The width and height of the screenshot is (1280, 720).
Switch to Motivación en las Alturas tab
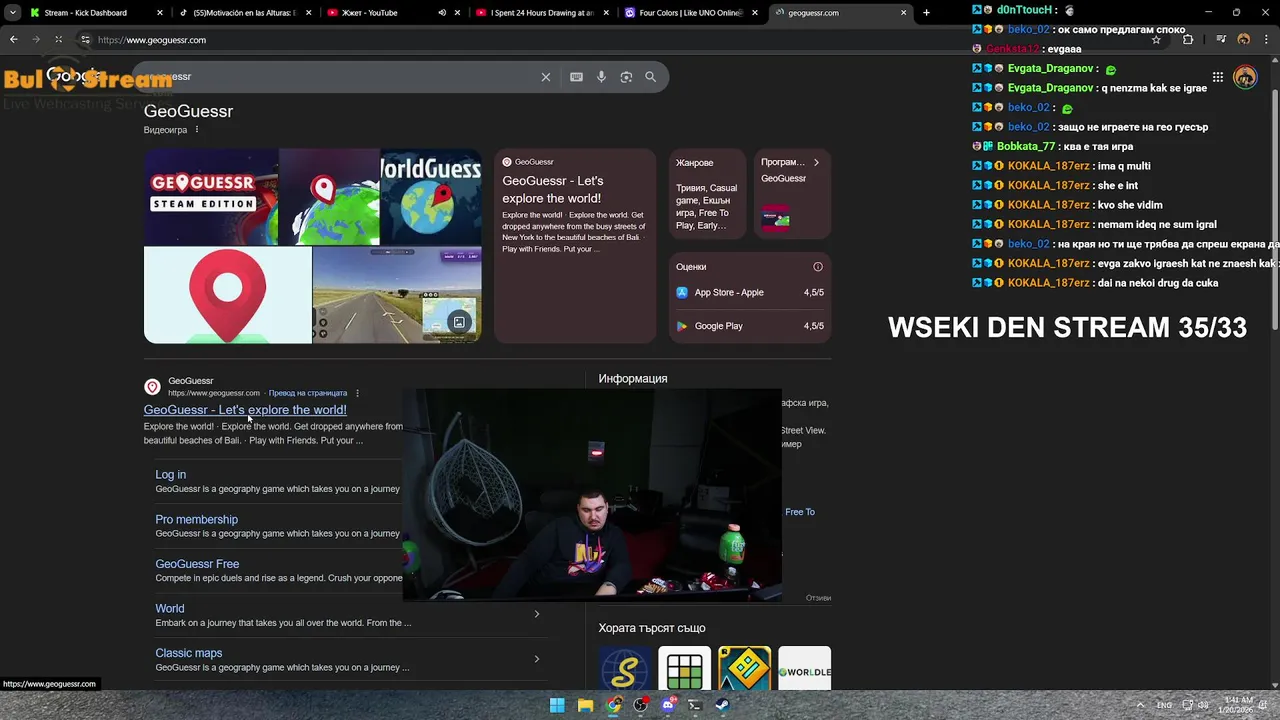click(244, 13)
